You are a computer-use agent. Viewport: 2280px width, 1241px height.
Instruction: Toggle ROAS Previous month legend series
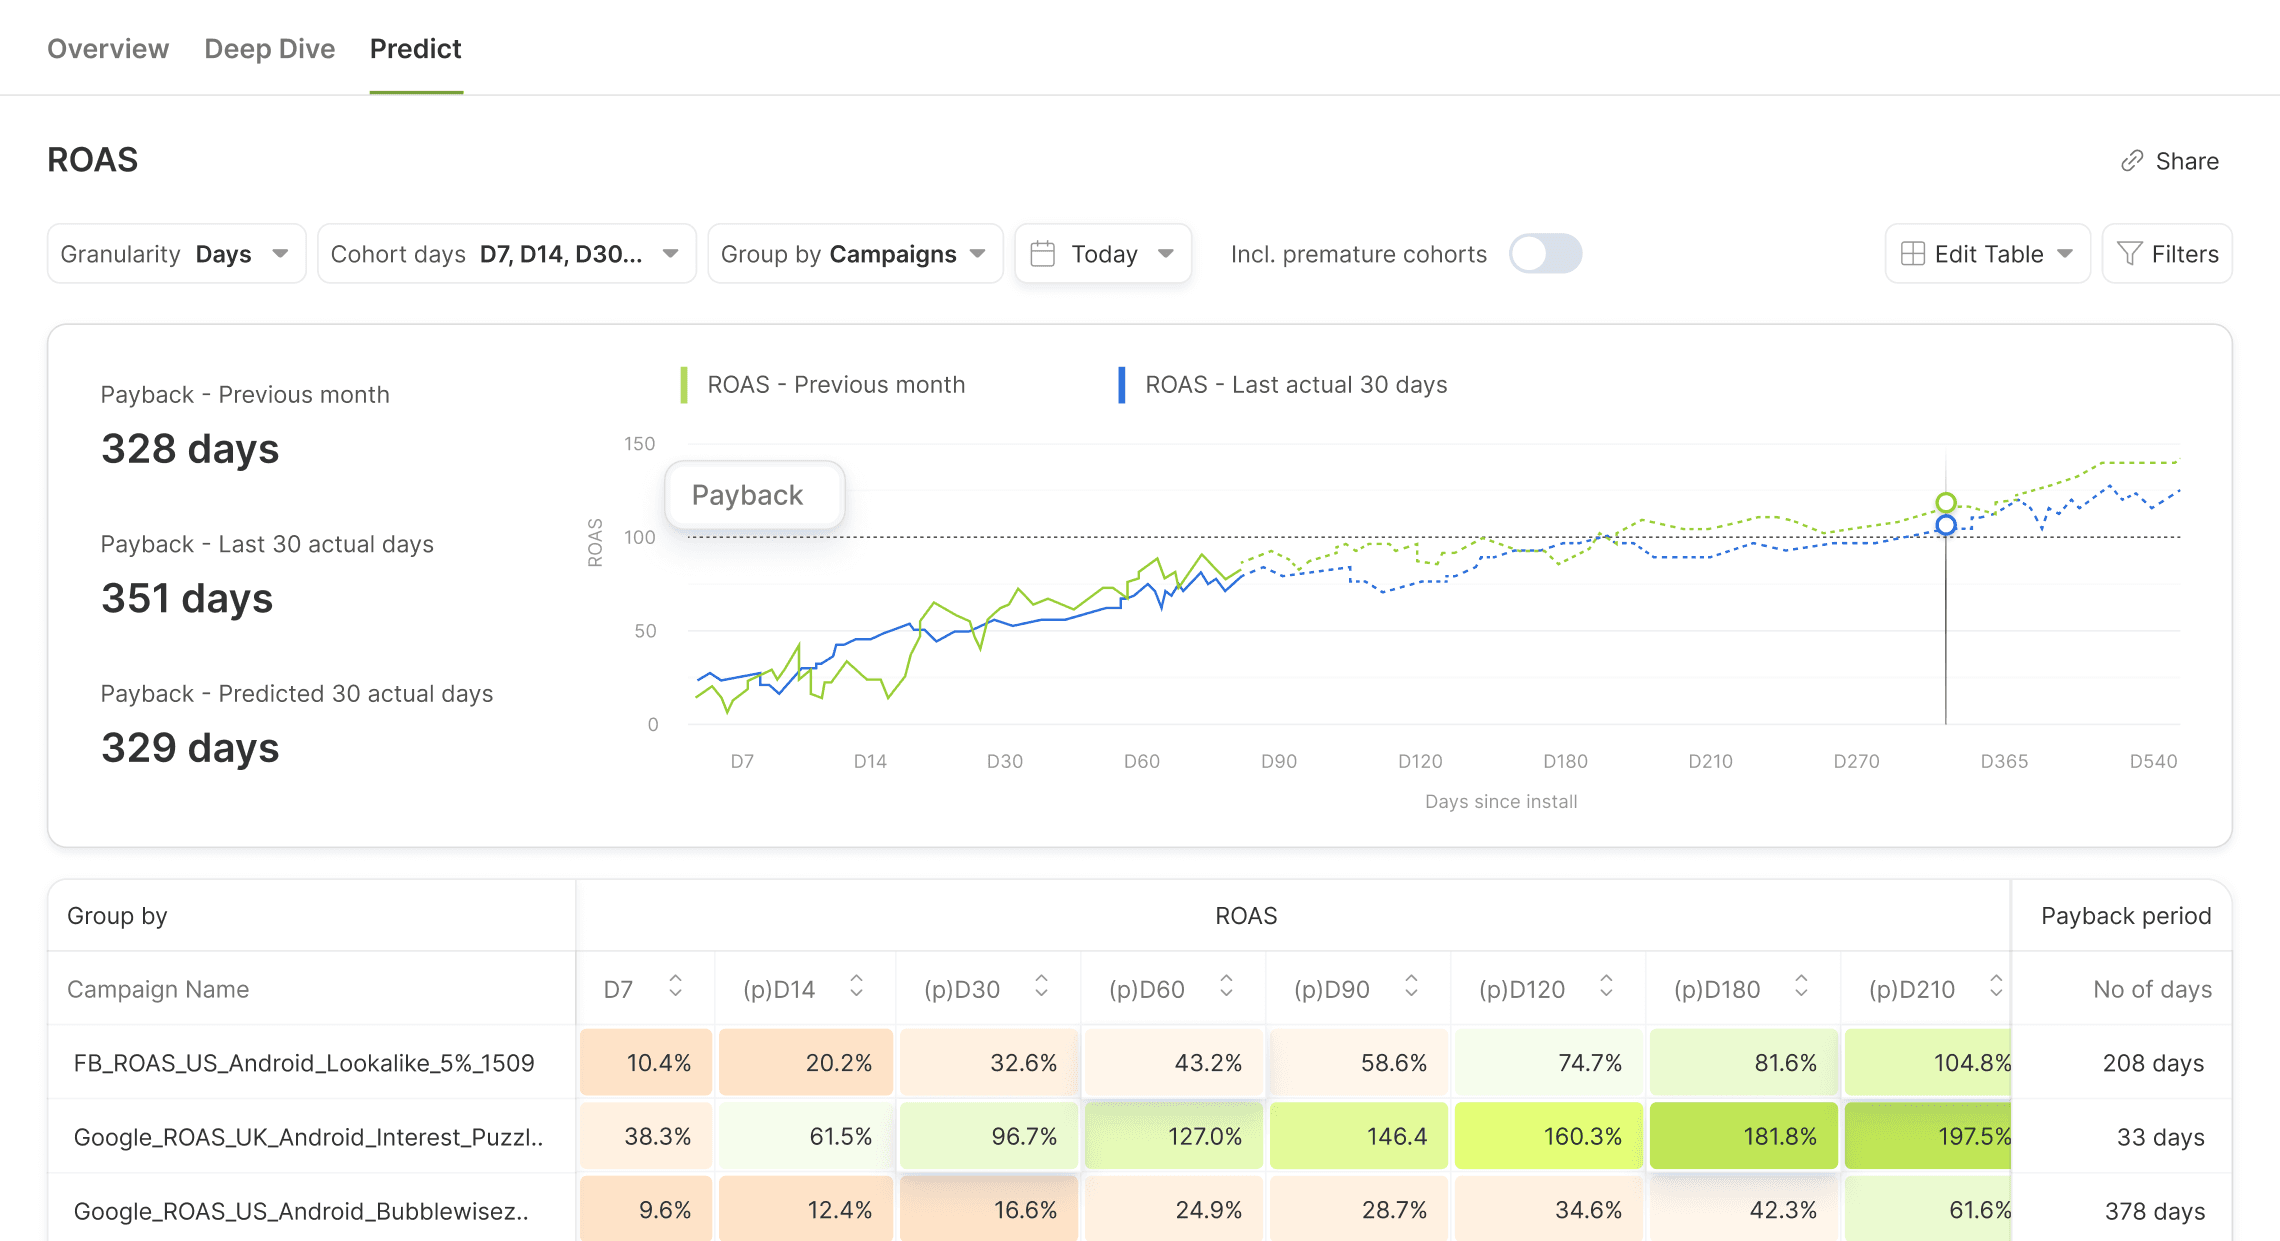coord(836,385)
